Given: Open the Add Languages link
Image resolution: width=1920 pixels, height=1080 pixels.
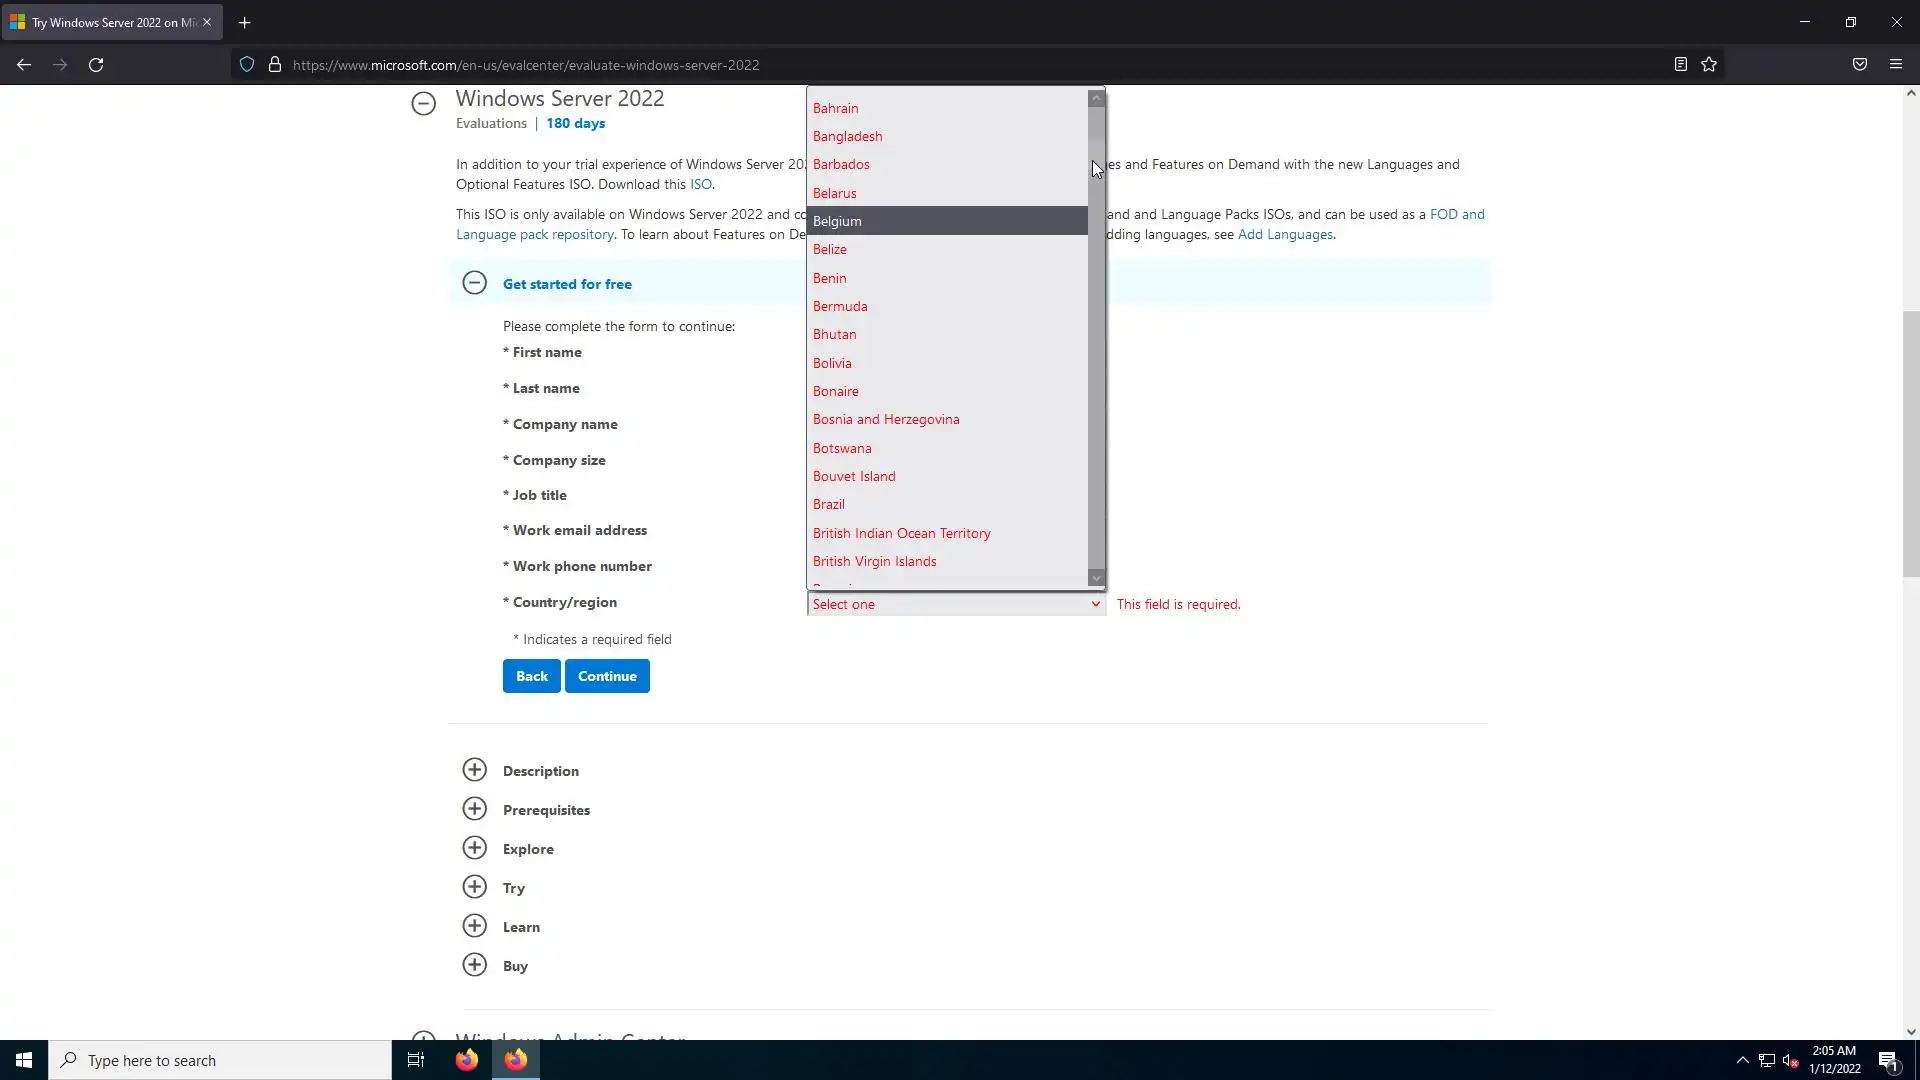Looking at the screenshot, I should click(1285, 234).
